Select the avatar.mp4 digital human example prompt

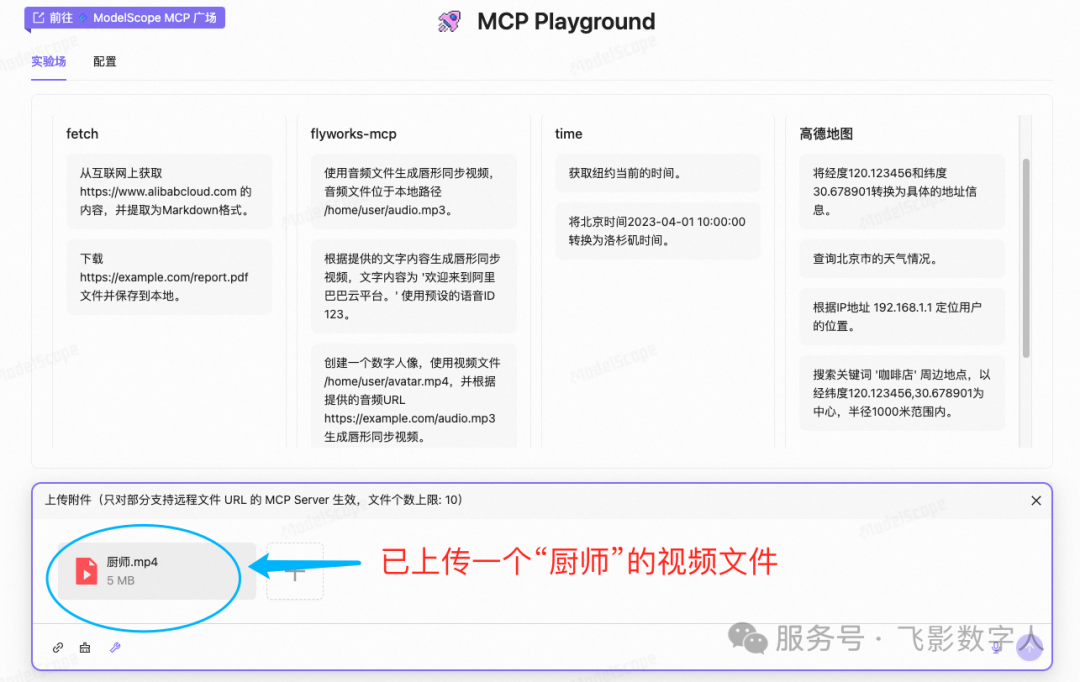pyautogui.click(x=413, y=397)
